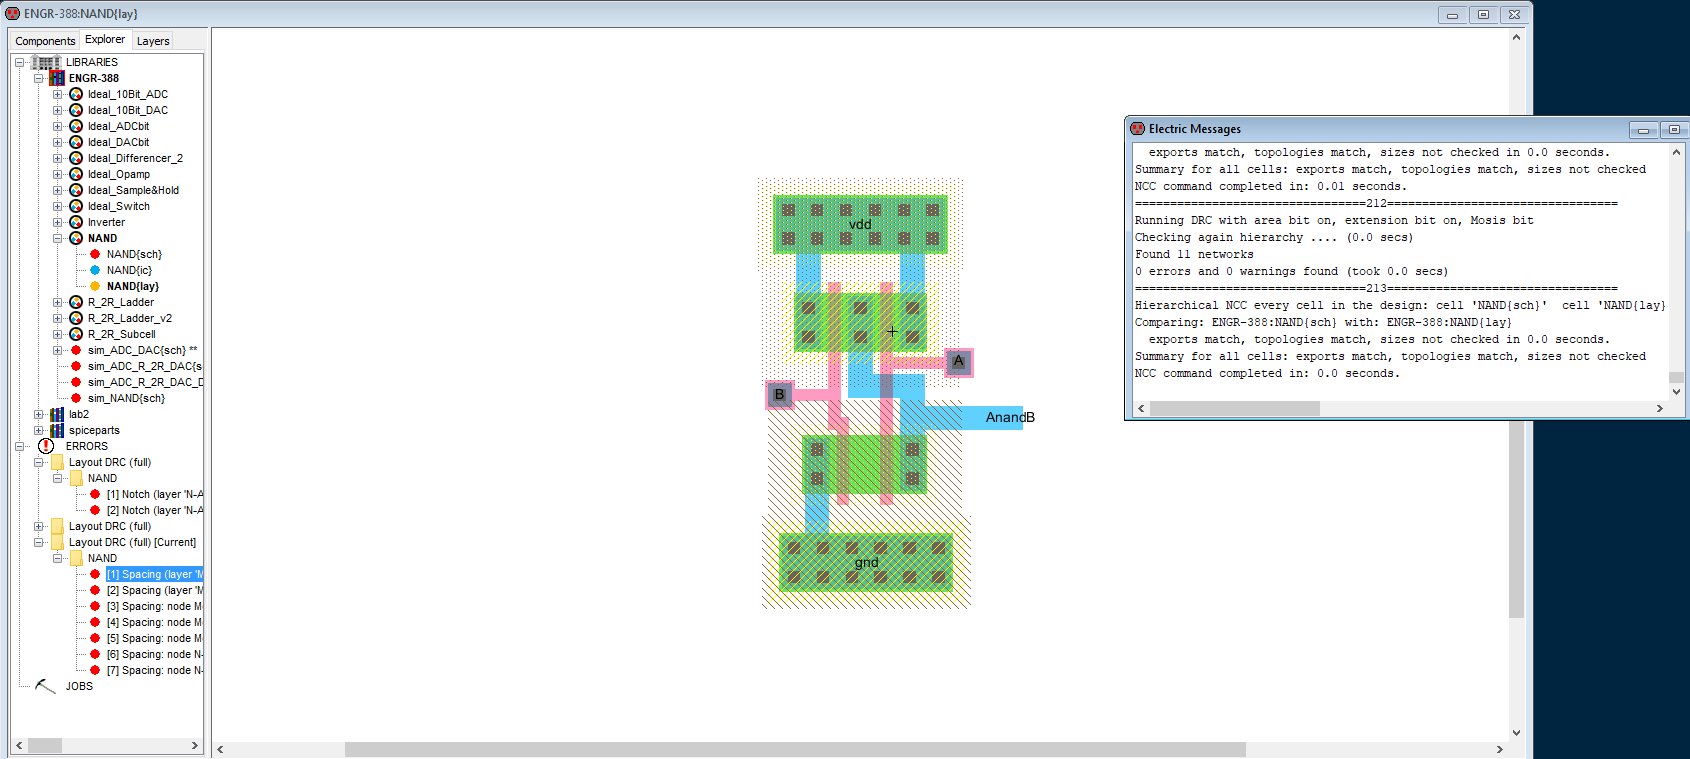Click the Ideal_10Bit_DAC cell icon
Image resolution: width=1690 pixels, height=759 pixels.
tap(76, 110)
